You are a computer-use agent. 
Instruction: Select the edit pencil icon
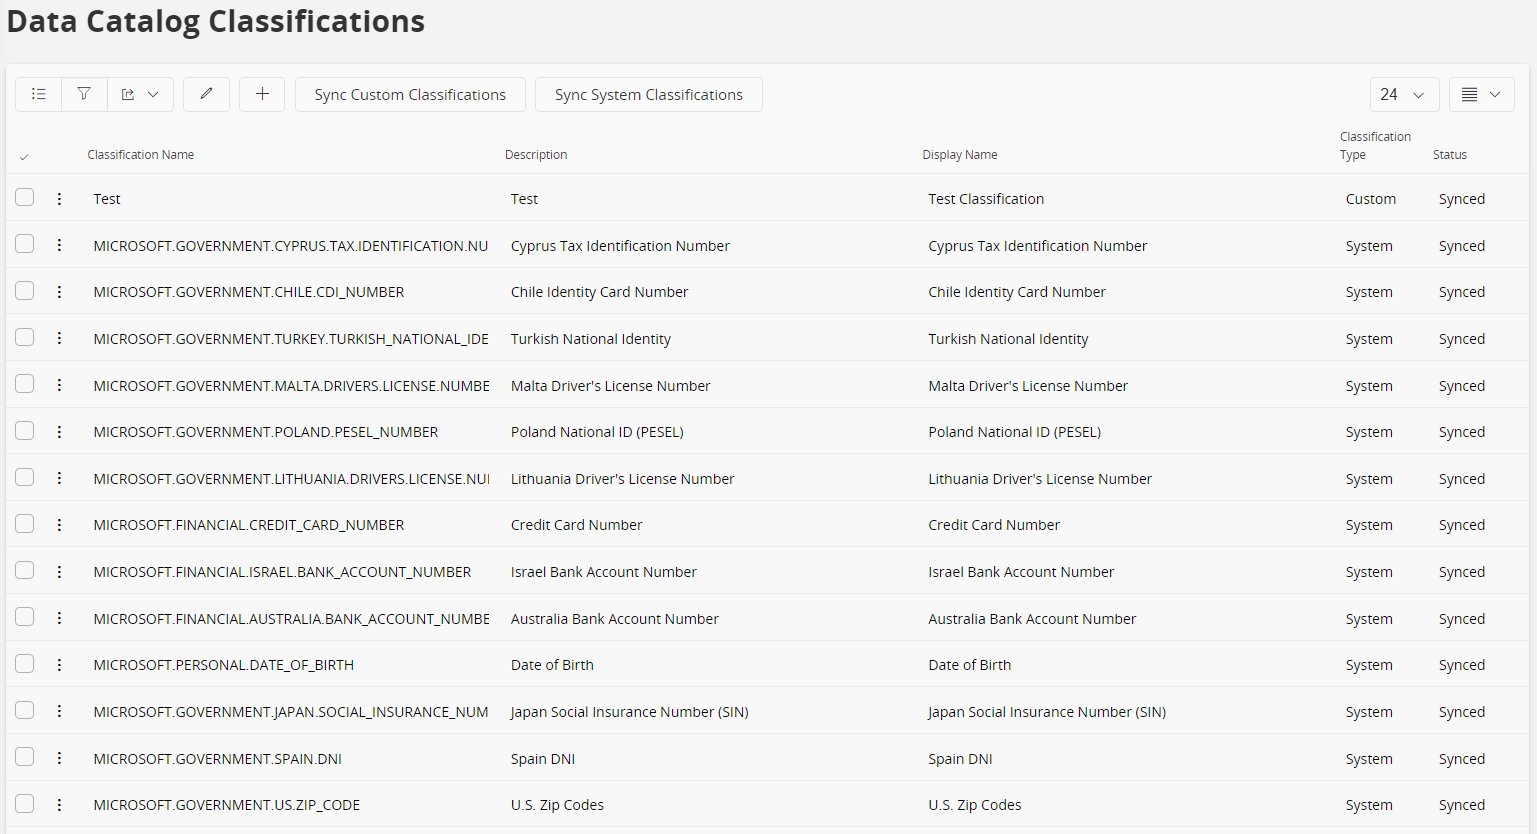pos(206,94)
